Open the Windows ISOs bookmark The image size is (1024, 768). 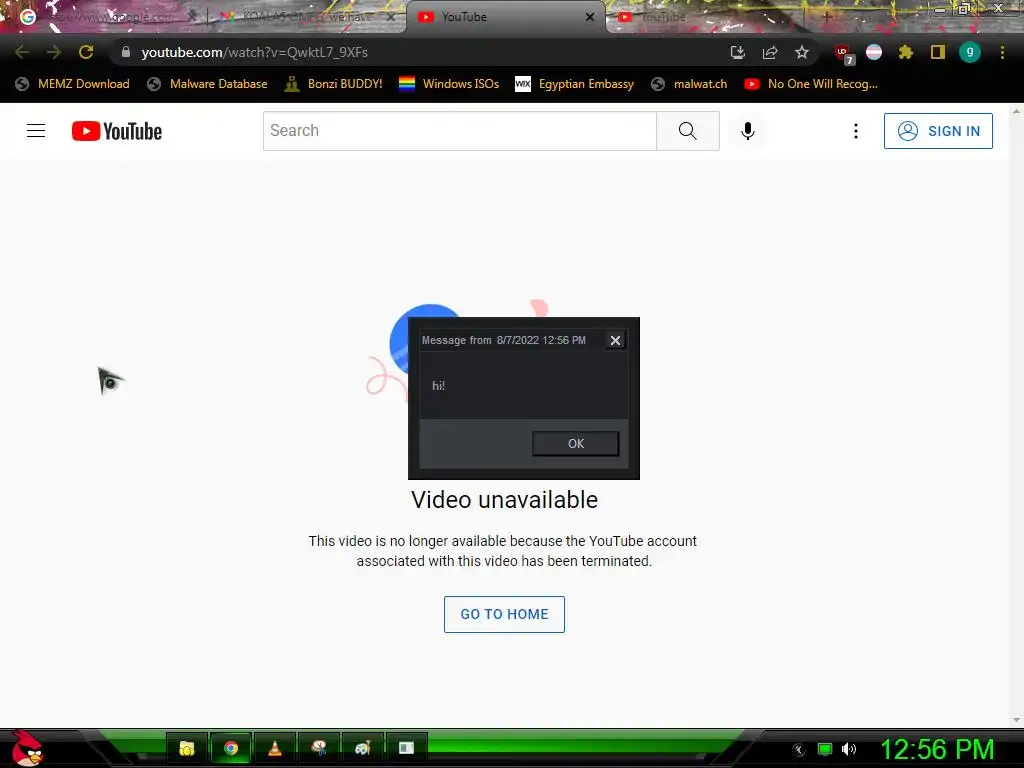[x=449, y=84]
